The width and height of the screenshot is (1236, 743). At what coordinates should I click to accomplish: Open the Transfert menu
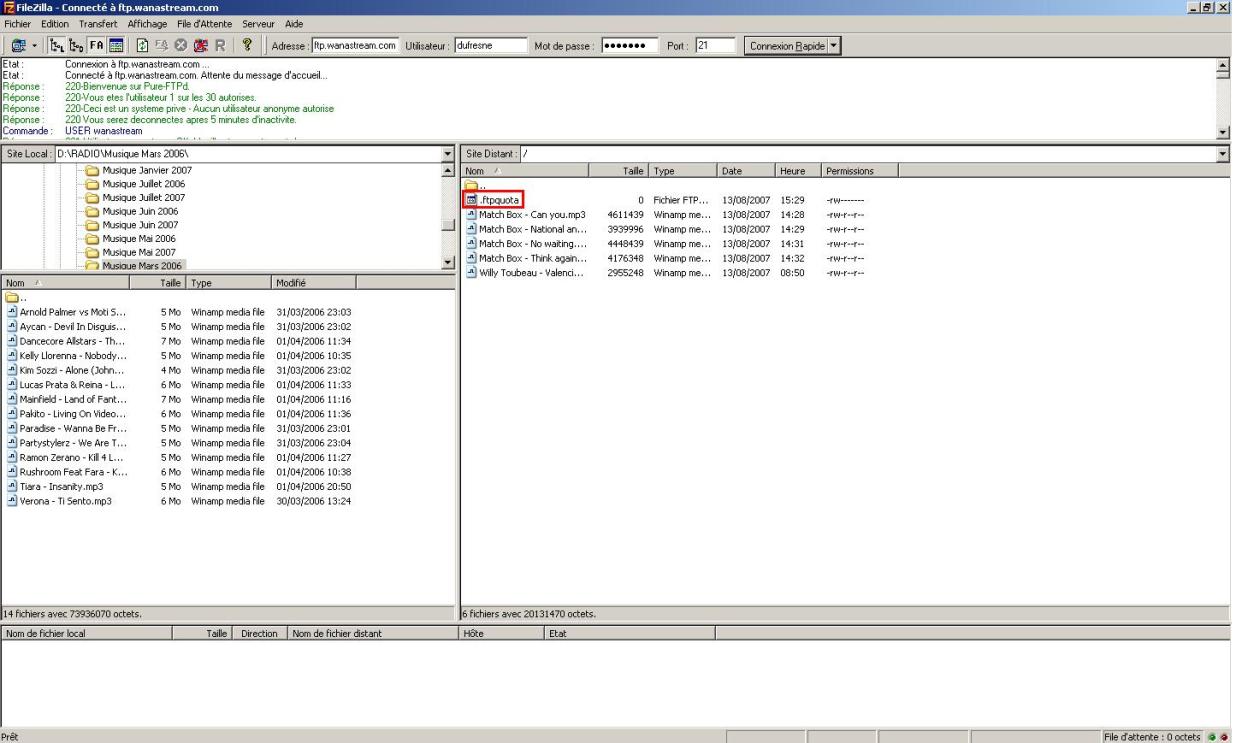99,23
